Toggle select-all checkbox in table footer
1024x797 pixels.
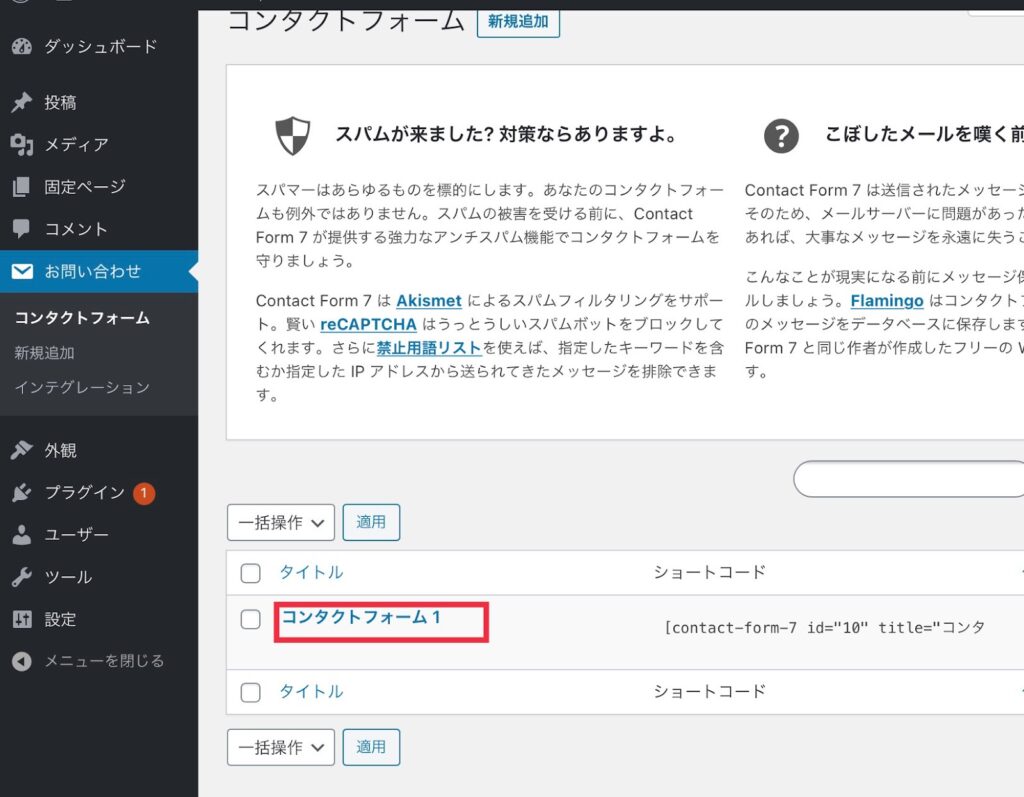coord(251,692)
